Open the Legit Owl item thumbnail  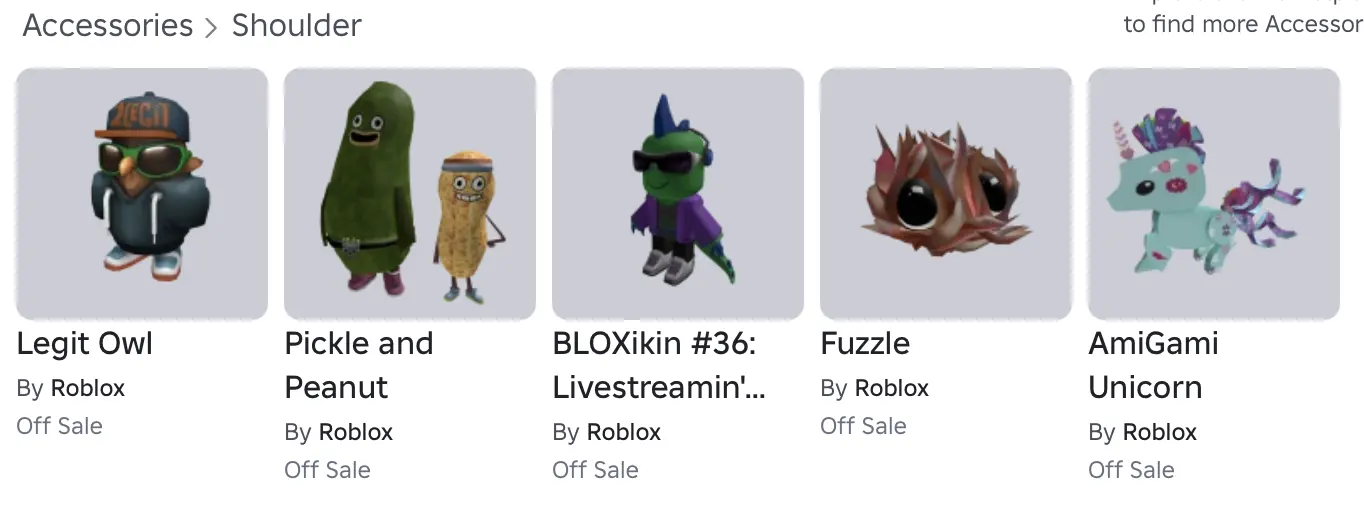pos(142,193)
